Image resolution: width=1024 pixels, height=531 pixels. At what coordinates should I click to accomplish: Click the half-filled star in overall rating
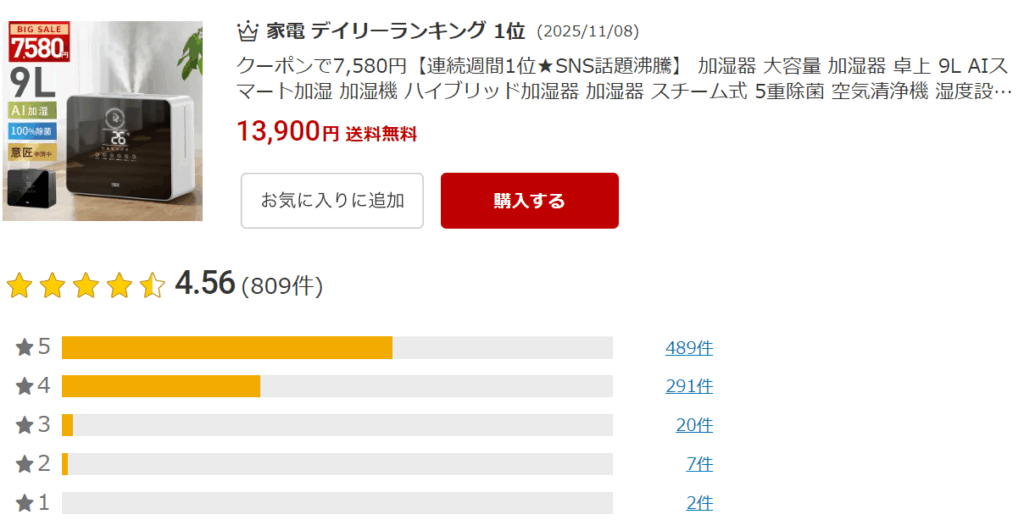pos(152,286)
